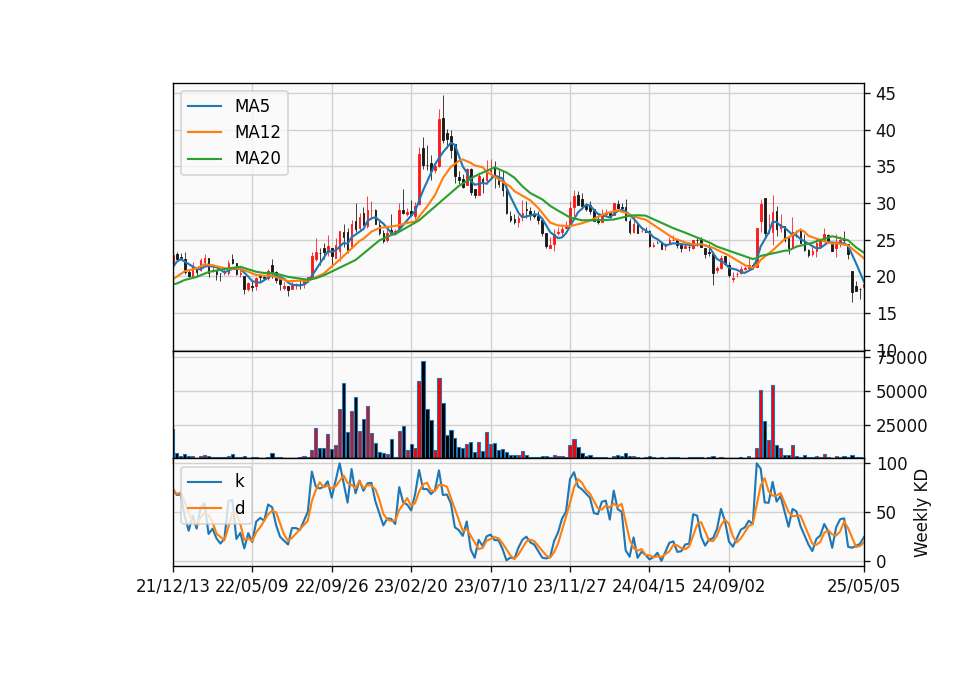The width and height of the screenshot is (960, 690).
Task: Click the 50 tick on Weekly KD axis
Action: coord(885,513)
